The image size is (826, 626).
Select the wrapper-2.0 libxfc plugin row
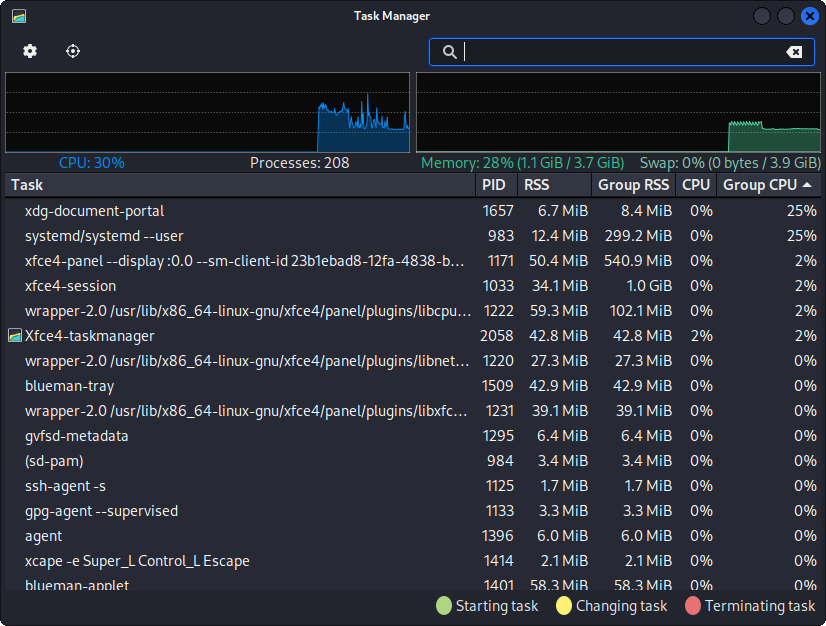pyautogui.click(x=413, y=411)
